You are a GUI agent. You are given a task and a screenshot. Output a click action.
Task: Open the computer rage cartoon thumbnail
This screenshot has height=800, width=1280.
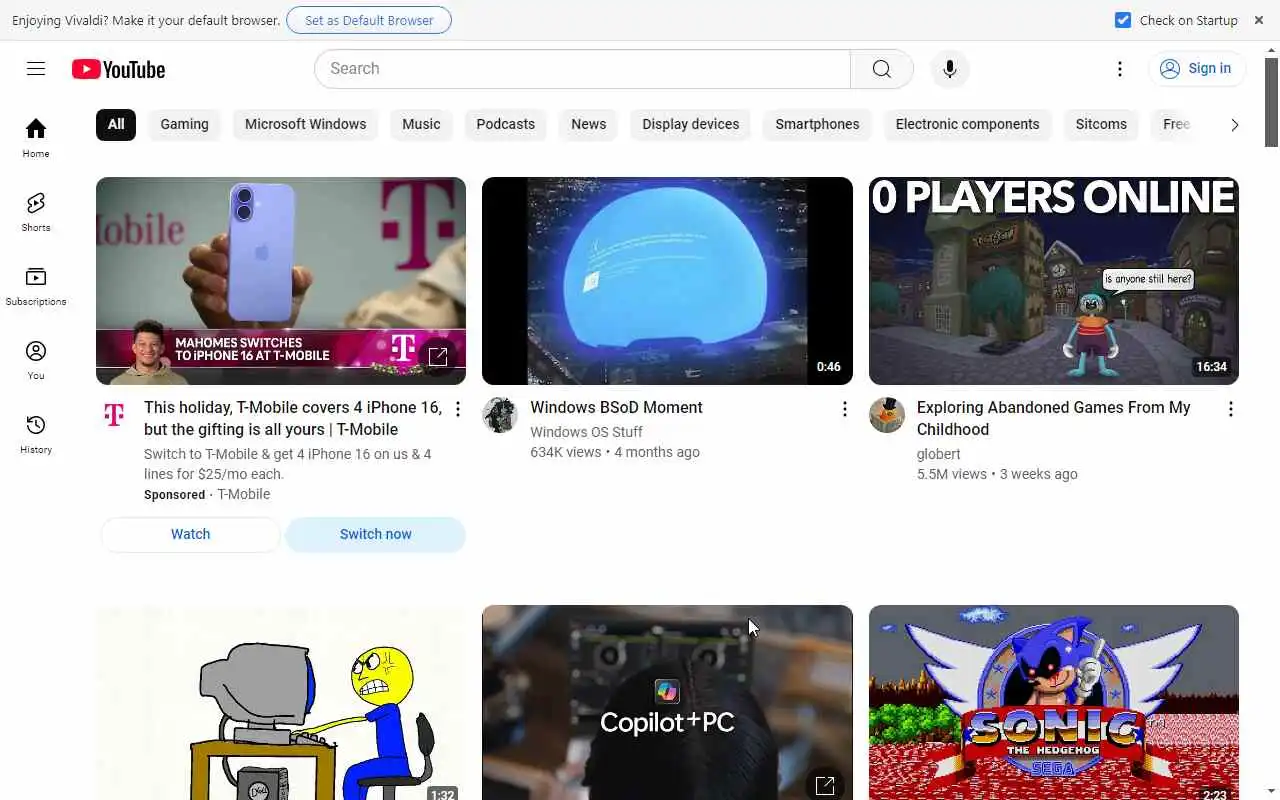281,702
